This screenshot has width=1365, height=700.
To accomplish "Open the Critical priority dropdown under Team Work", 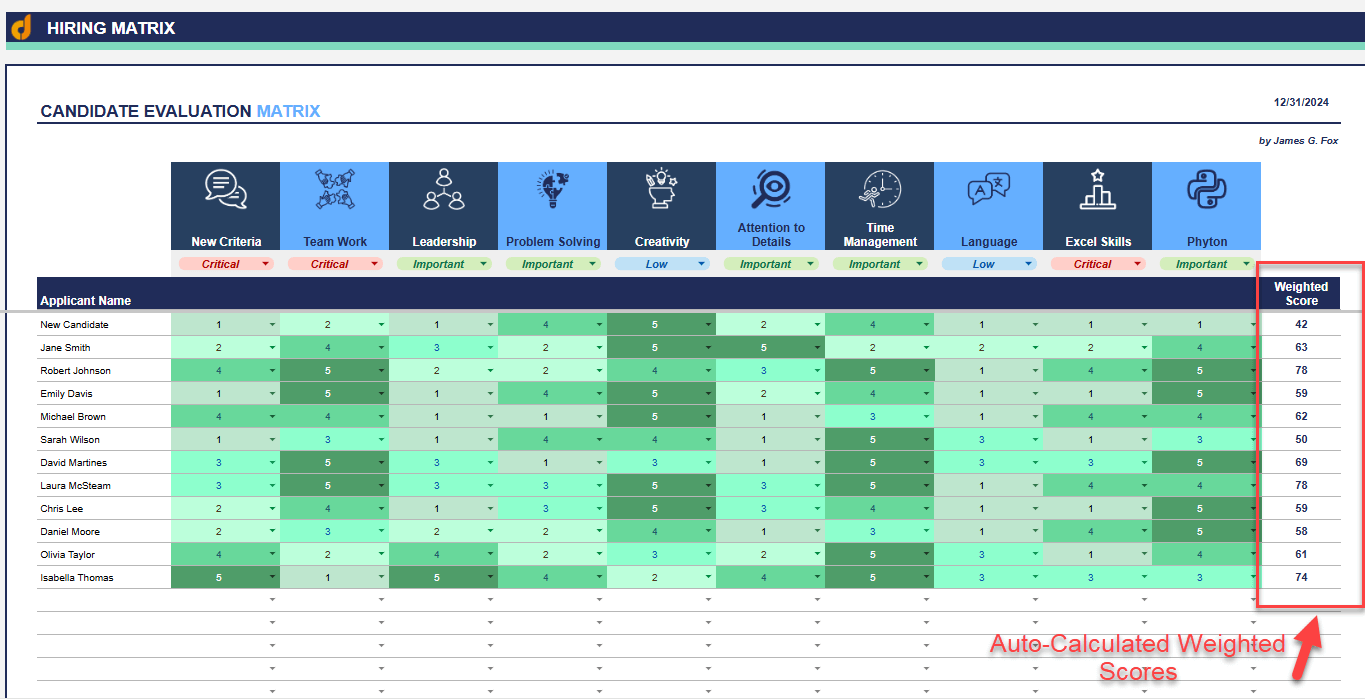I will pyautogui.click(x=334, y=263).
